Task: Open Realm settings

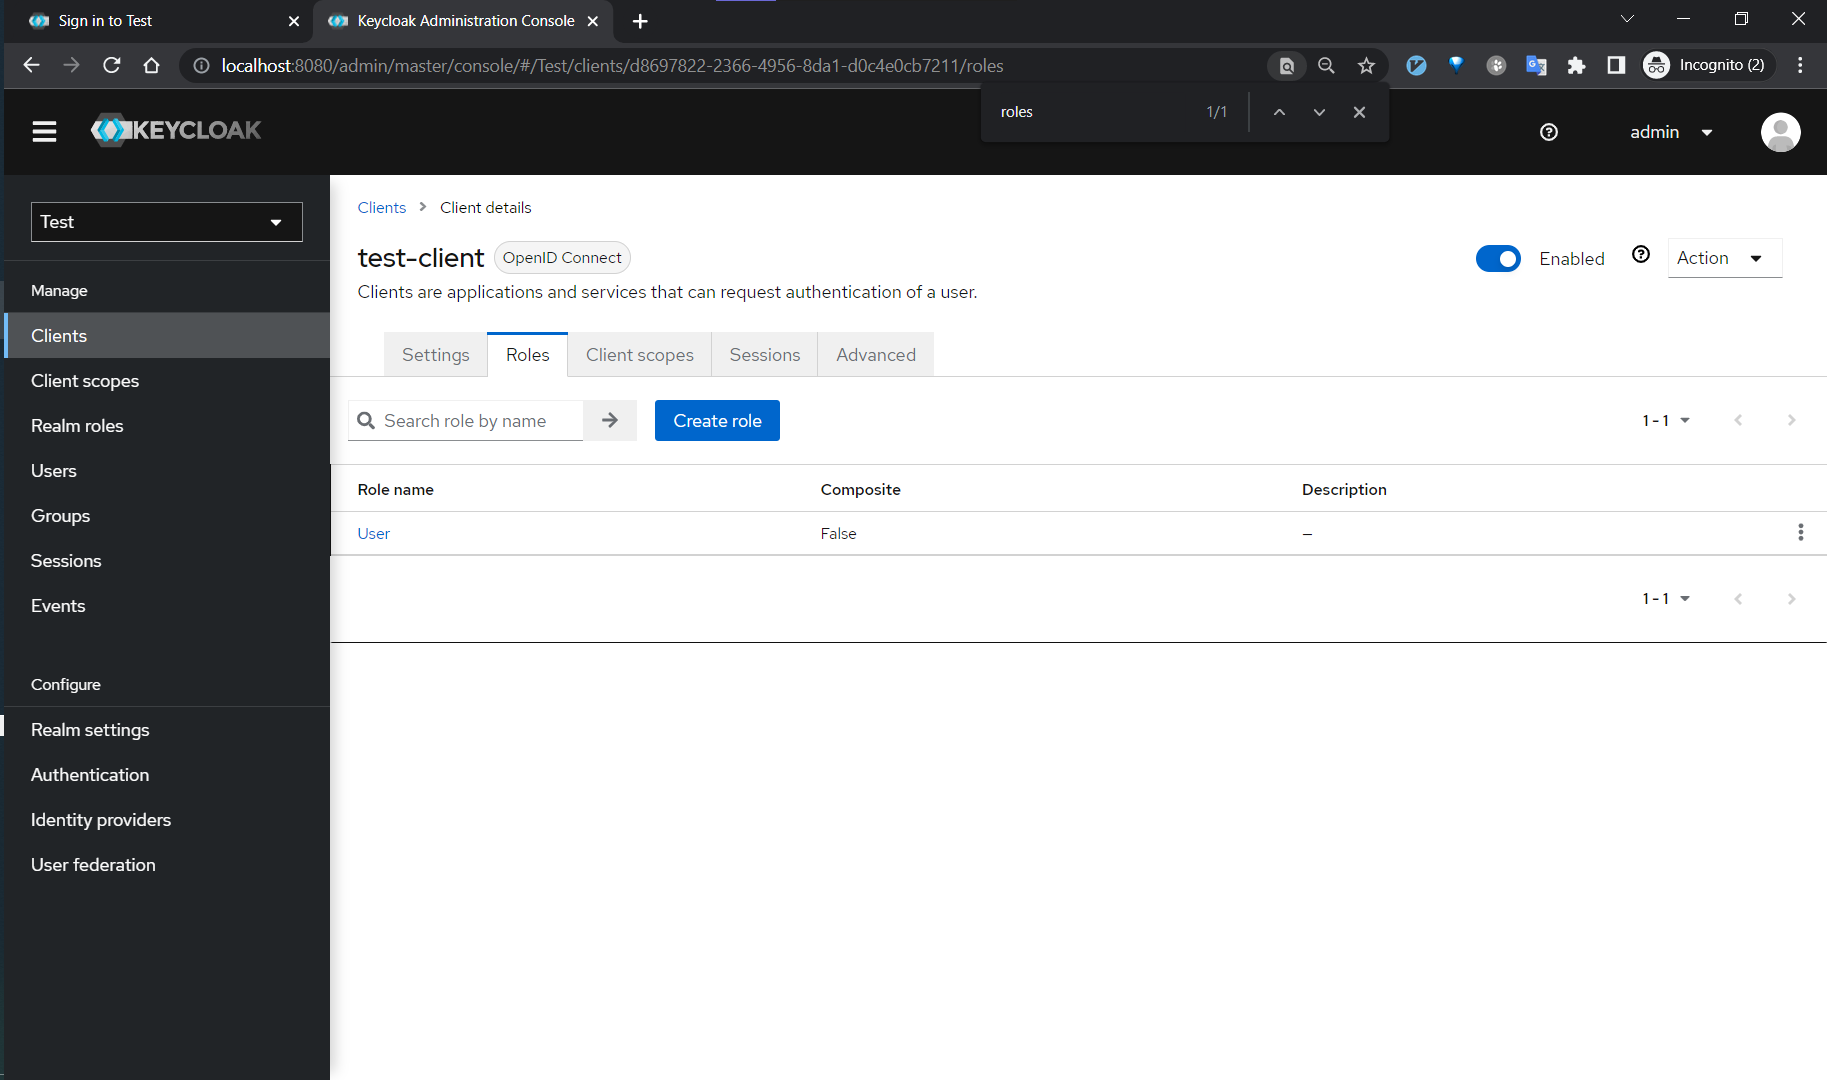Action: click(167, 730)
